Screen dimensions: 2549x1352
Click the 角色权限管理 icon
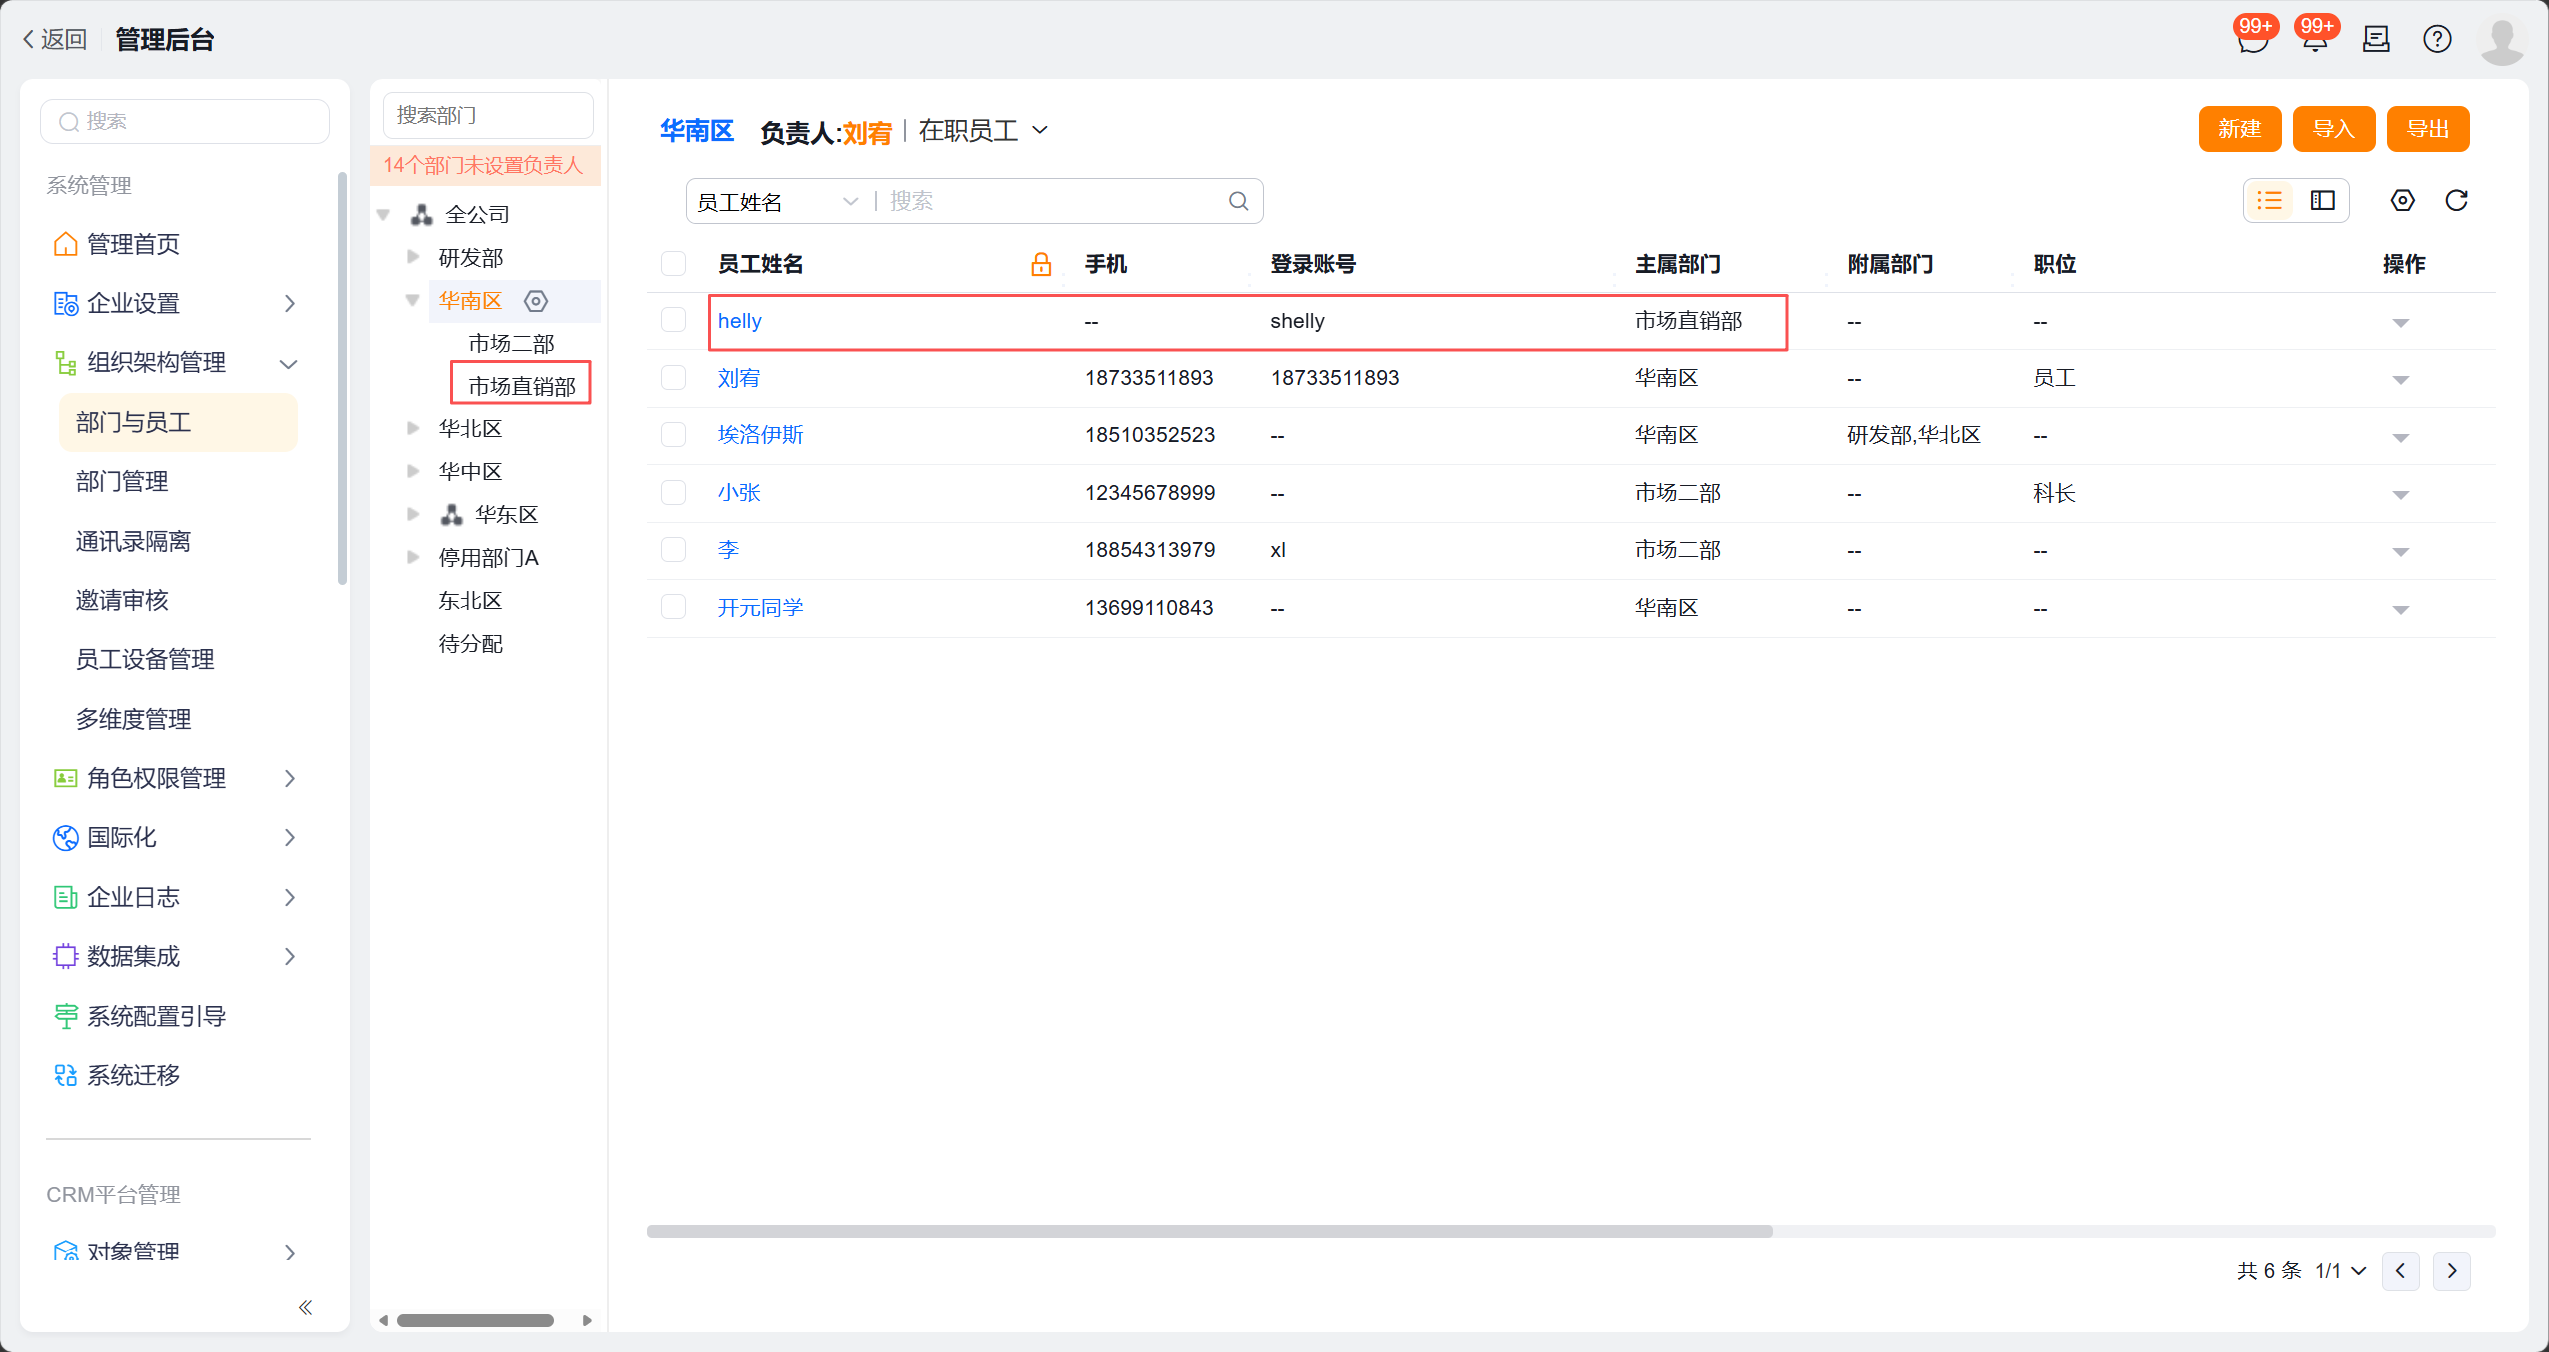click(x=65, y=778)
